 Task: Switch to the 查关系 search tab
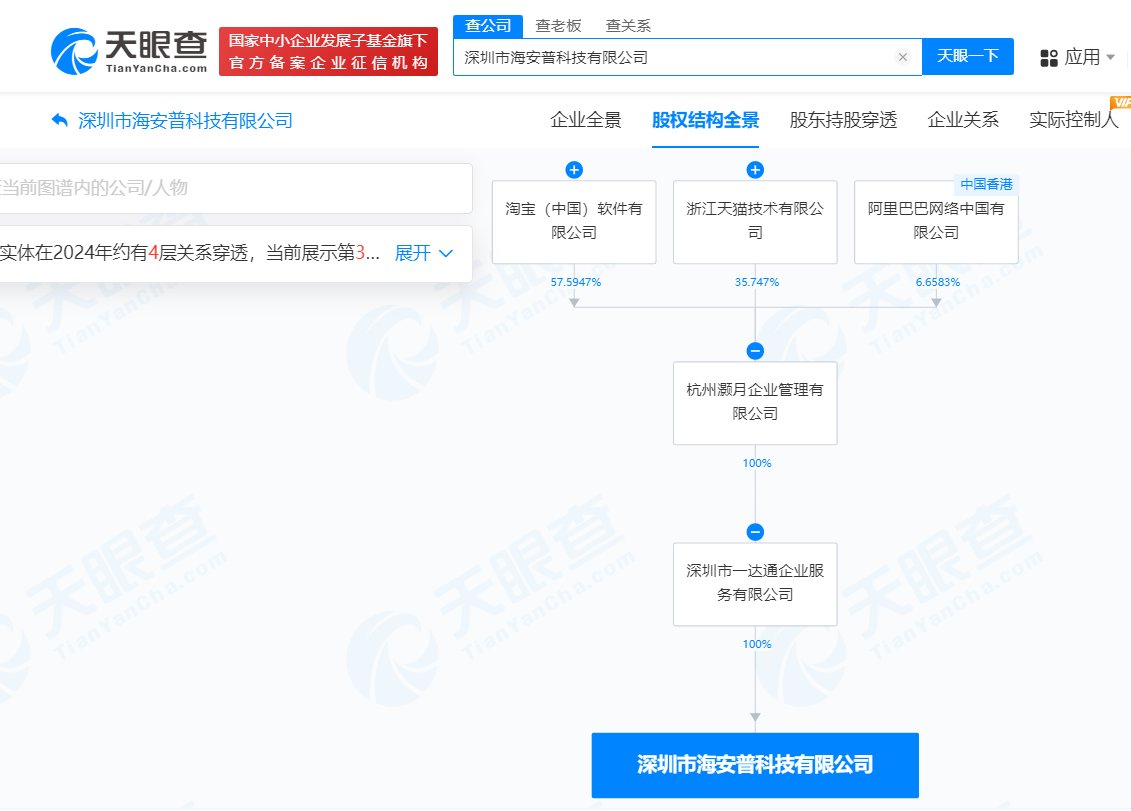(x=628, y=26)
